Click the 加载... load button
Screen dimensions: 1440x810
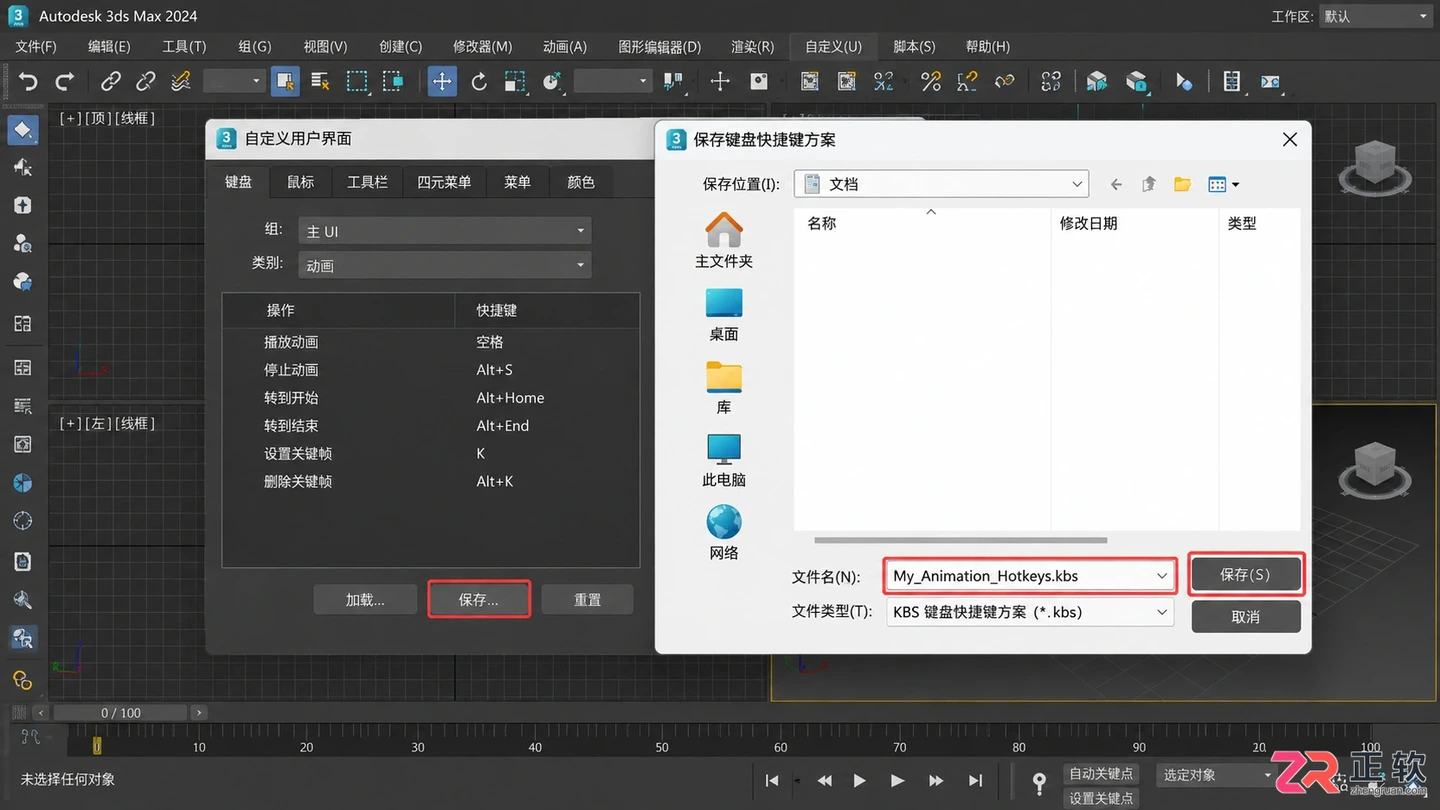365,600
